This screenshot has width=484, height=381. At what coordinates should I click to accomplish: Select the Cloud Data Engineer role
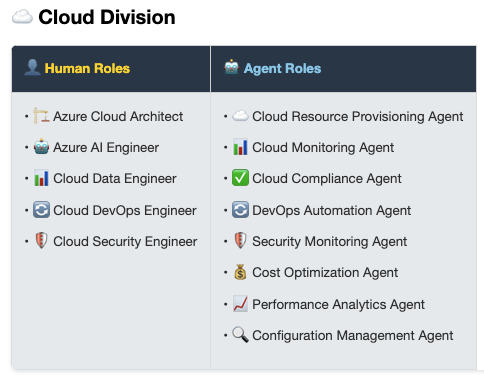[x=115, y=179]
